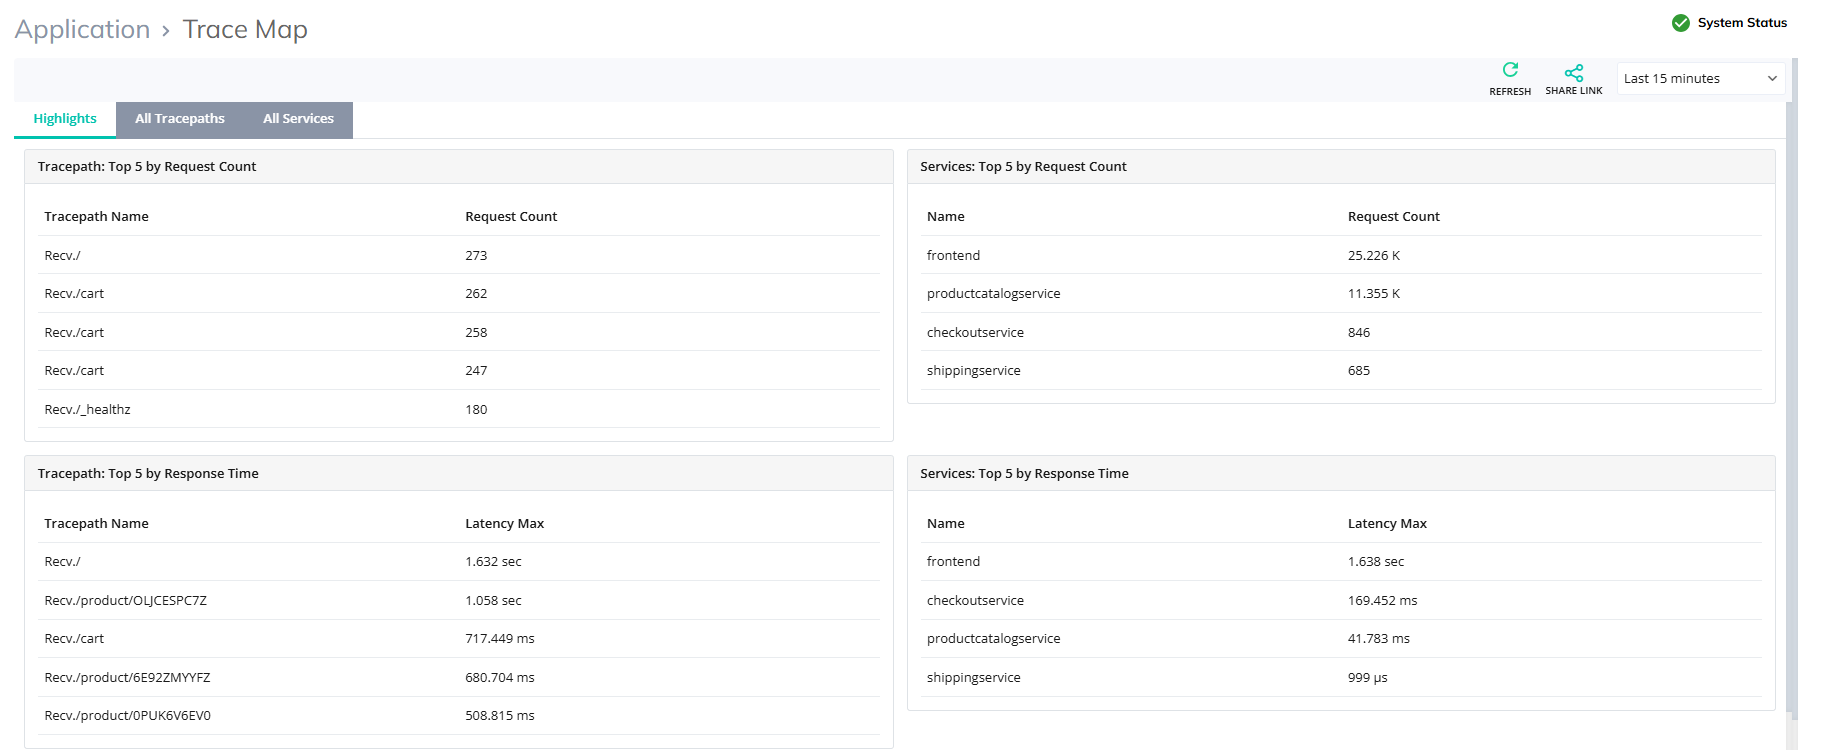The width and height of the screenshot is (1821, 750).
Task: Click the 508.815 ms latency value
Action: point(499,716)
